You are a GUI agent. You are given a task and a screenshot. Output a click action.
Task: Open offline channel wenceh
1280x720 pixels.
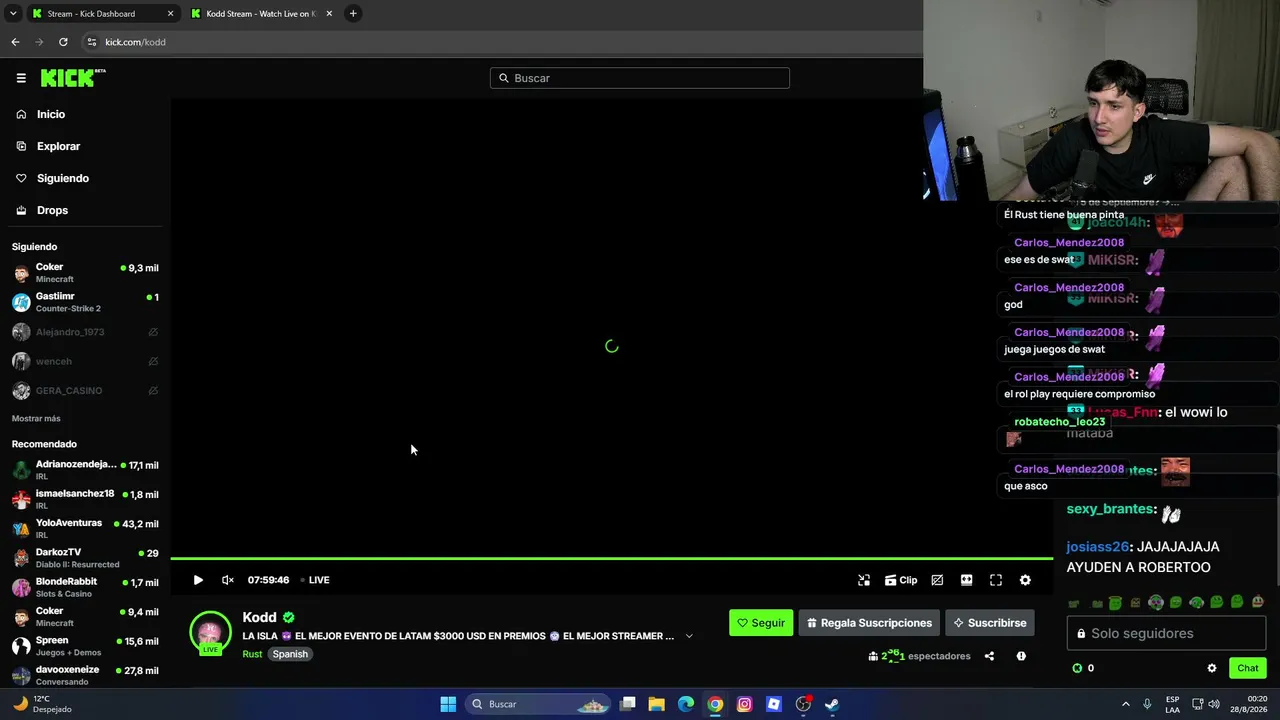point(85,361)
